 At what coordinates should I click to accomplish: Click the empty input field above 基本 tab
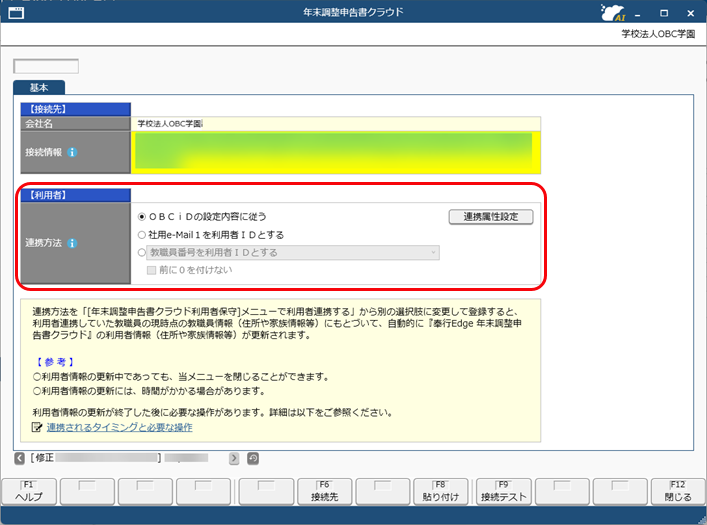pyautogui.click(x=46, y=66)
